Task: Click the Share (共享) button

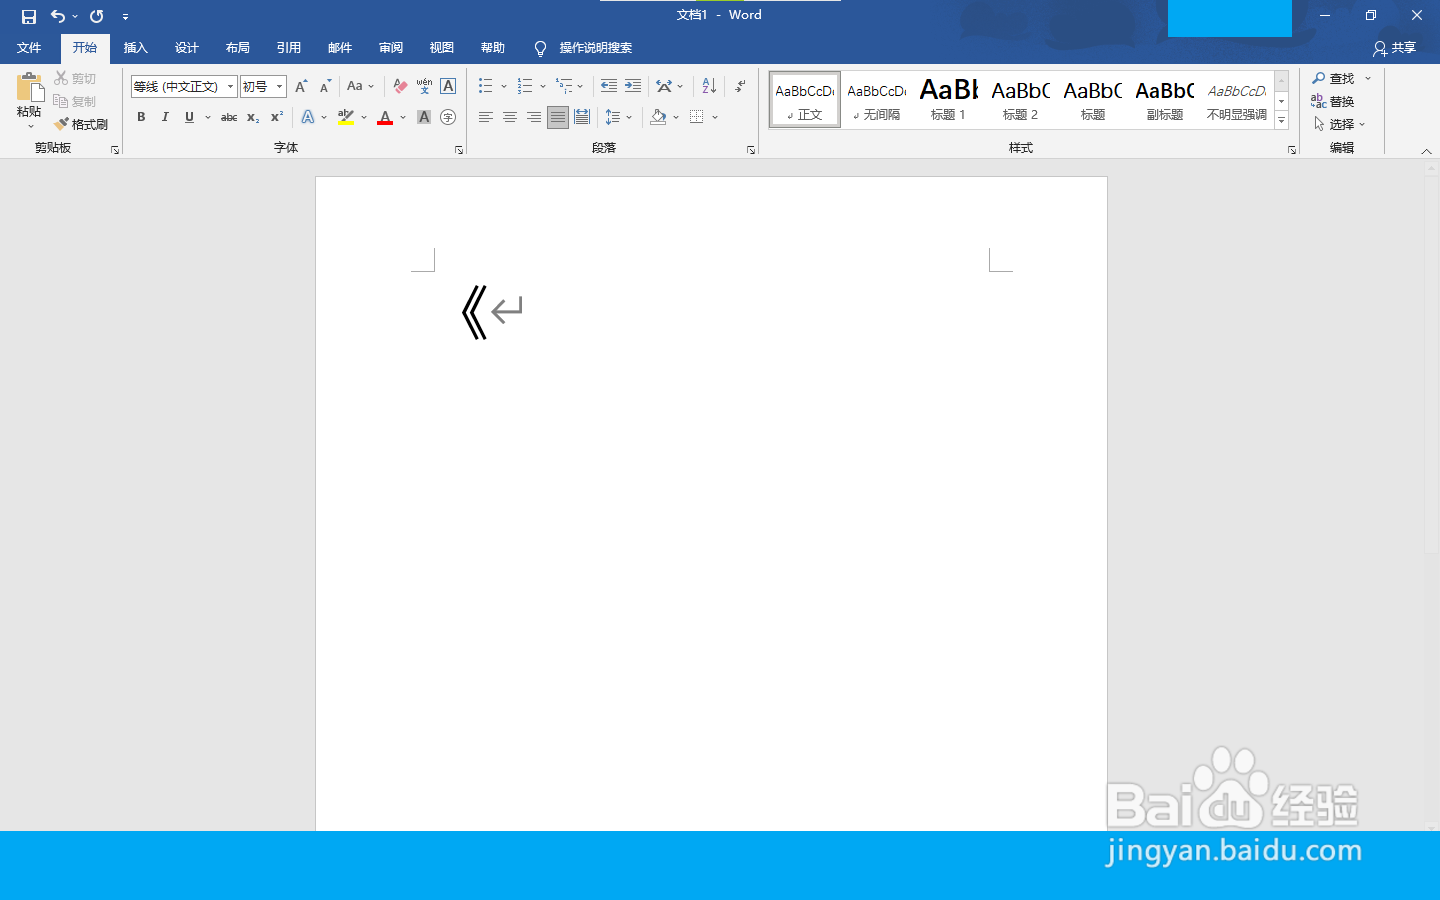Action: [x=1395, y=48]
